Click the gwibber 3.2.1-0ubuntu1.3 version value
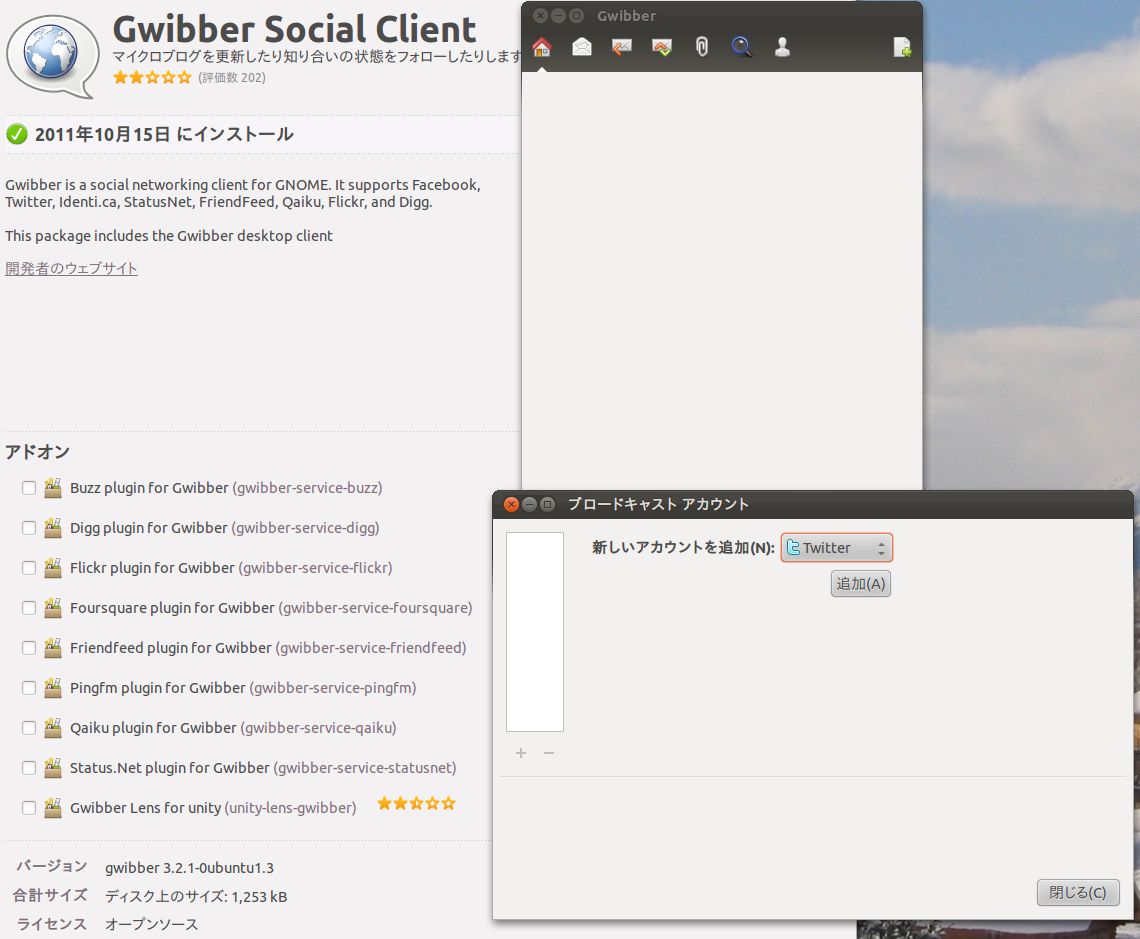 (x=189, y=868)
